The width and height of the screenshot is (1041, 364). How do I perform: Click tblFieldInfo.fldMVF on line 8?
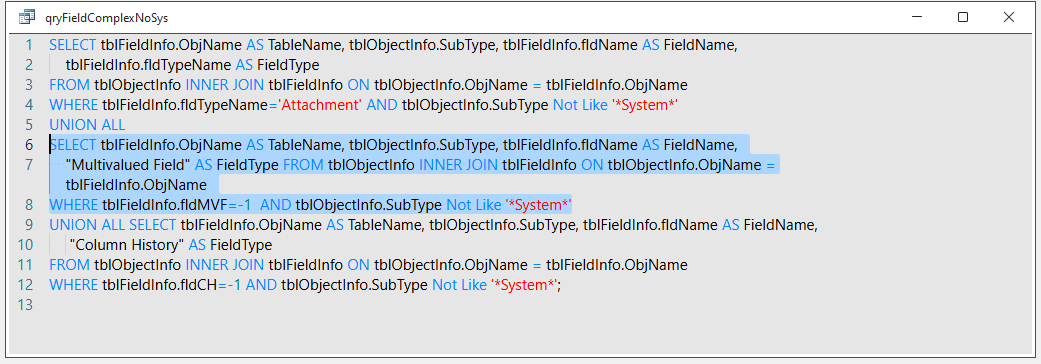pos(165,205)
